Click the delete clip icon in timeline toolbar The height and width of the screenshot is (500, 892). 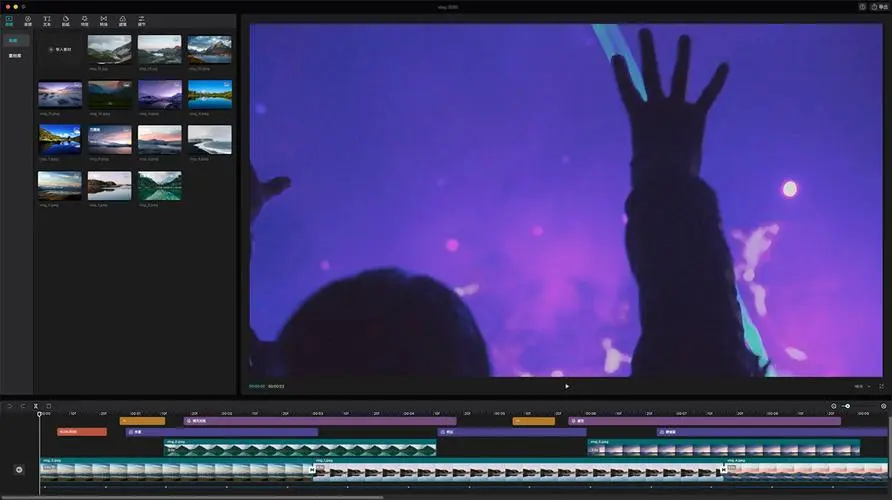(x=48, y=406)
